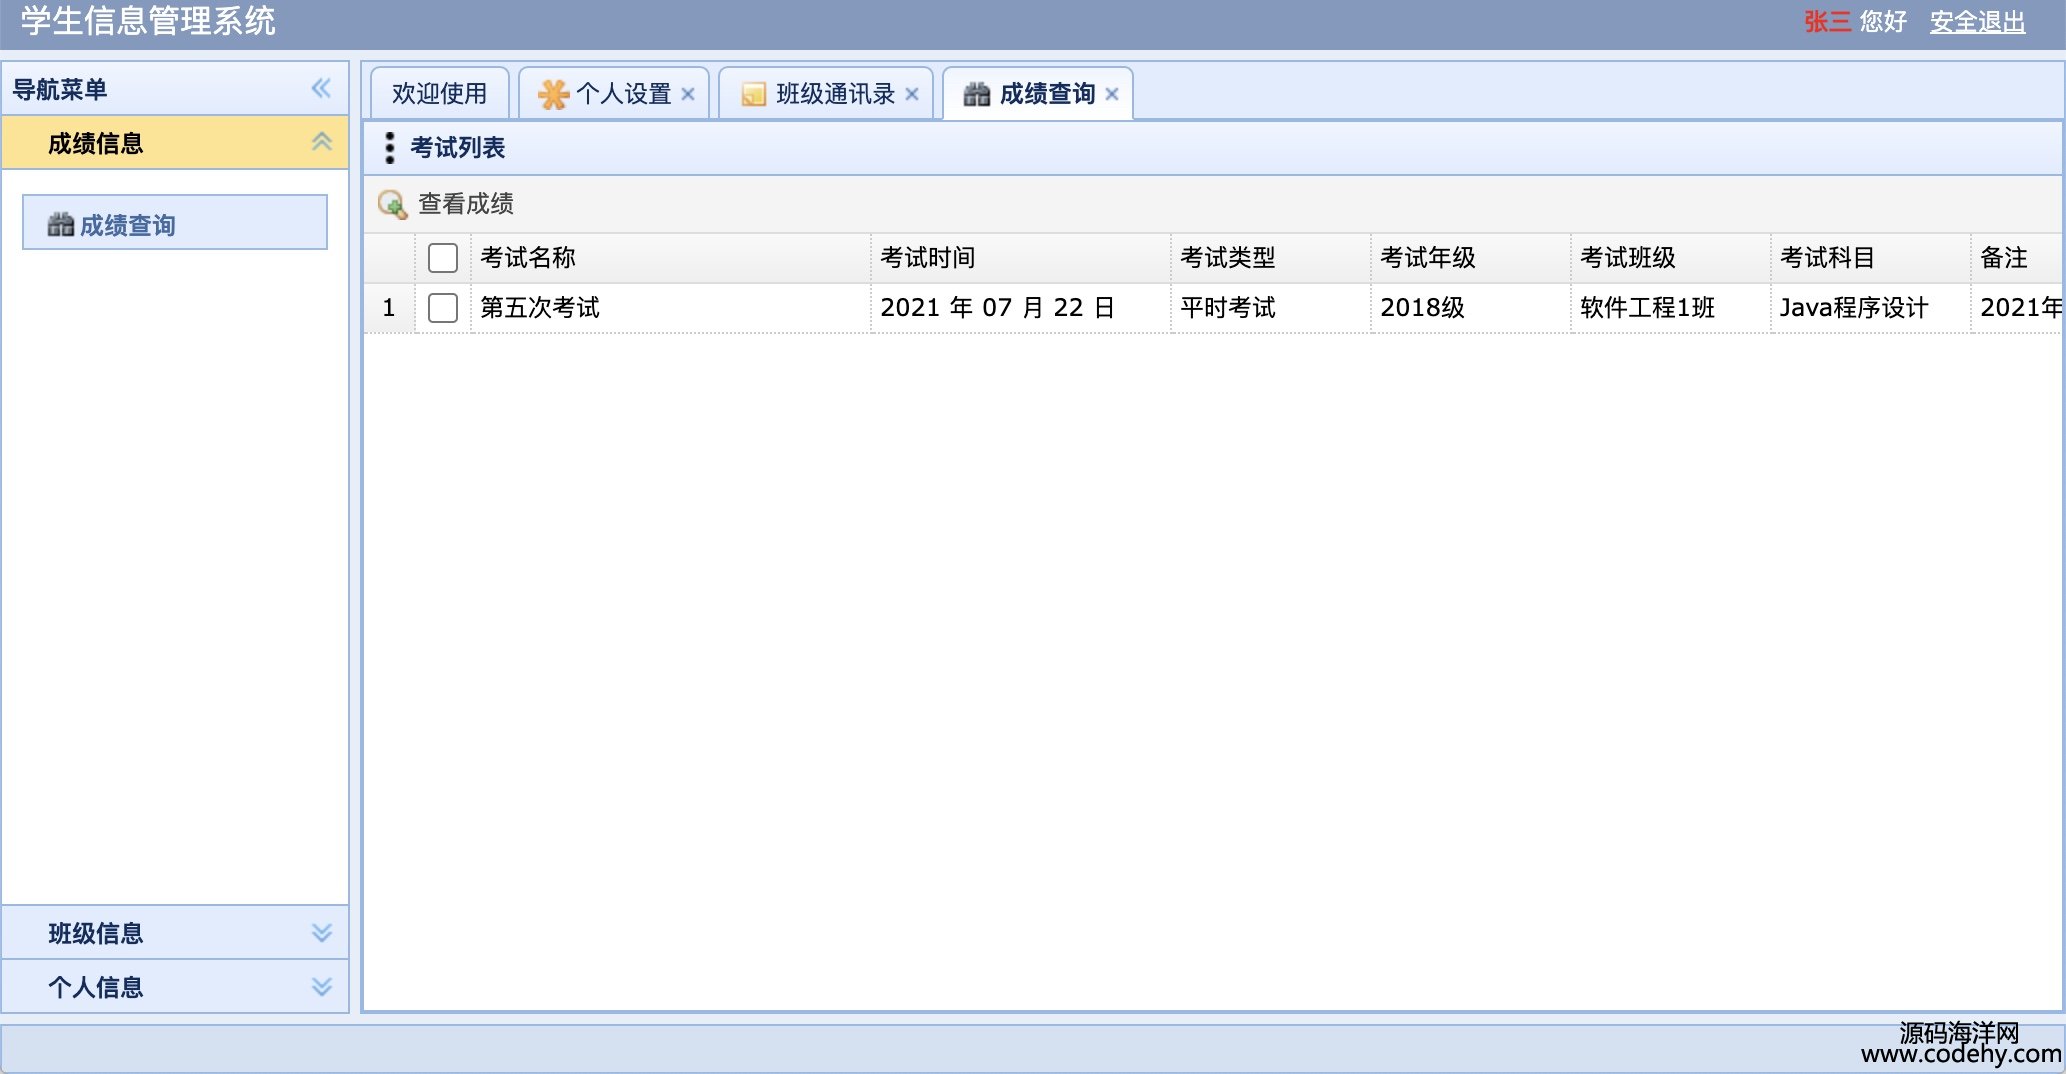Screen dimensions: 2066x1074
Task: Click the orange gear icon on 个人设置 tab
Action: [553, 94]
